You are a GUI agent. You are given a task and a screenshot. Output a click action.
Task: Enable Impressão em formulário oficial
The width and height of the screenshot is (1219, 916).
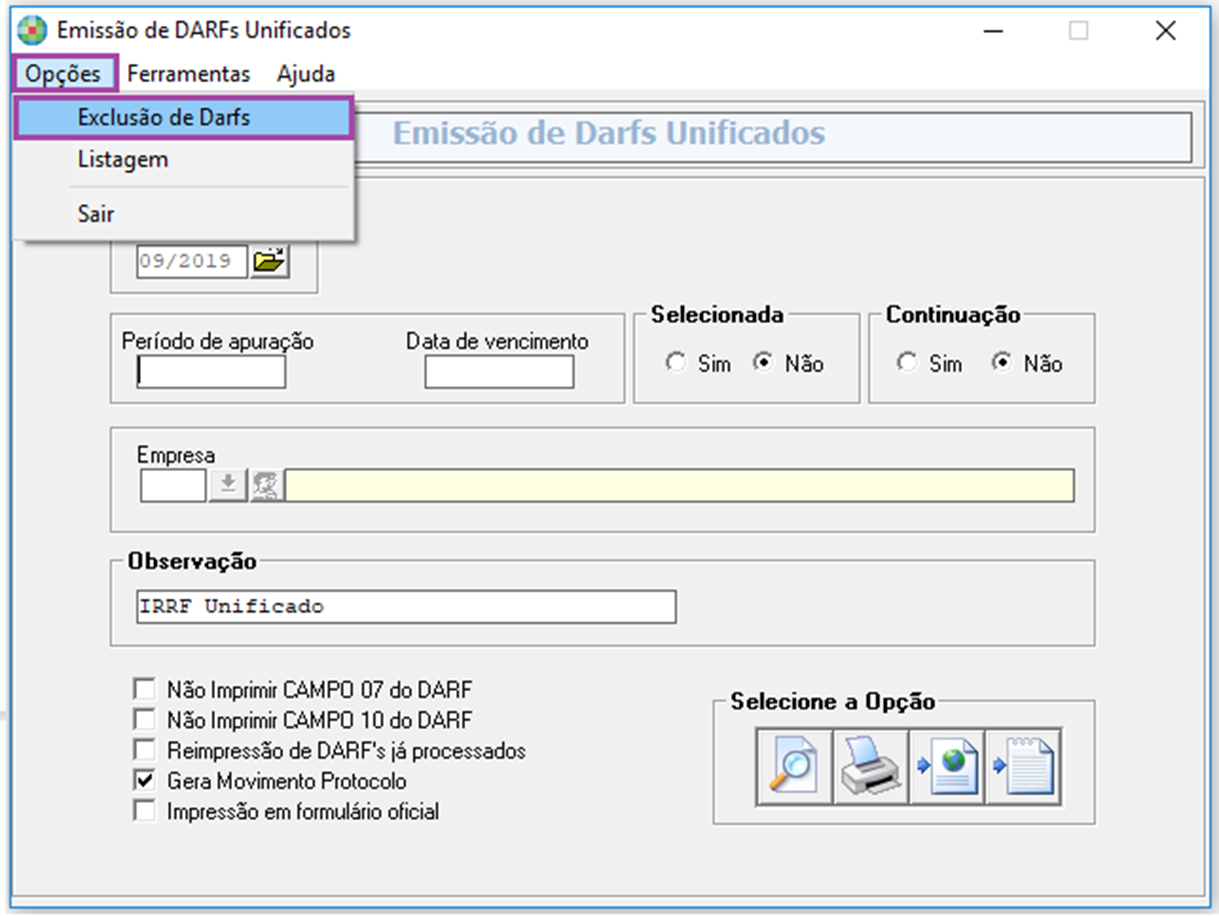pyautogui.click(x=145, y=811)
